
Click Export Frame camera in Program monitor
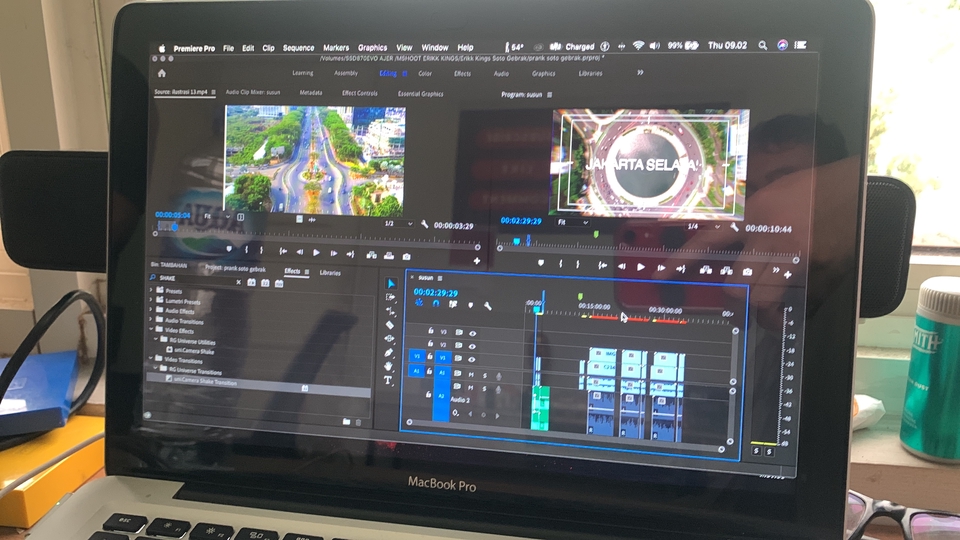[x=748, y=271]
